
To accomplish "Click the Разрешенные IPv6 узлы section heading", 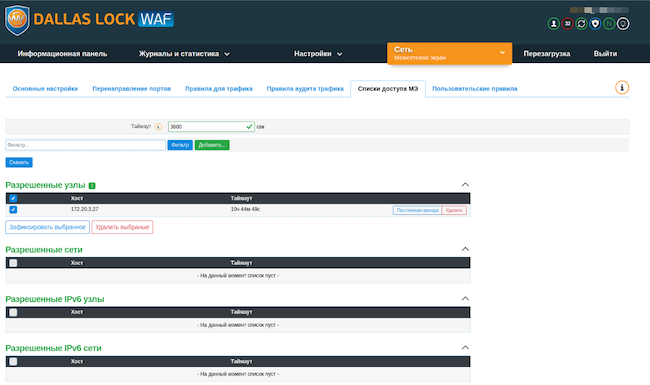I will tap(55, 299).
